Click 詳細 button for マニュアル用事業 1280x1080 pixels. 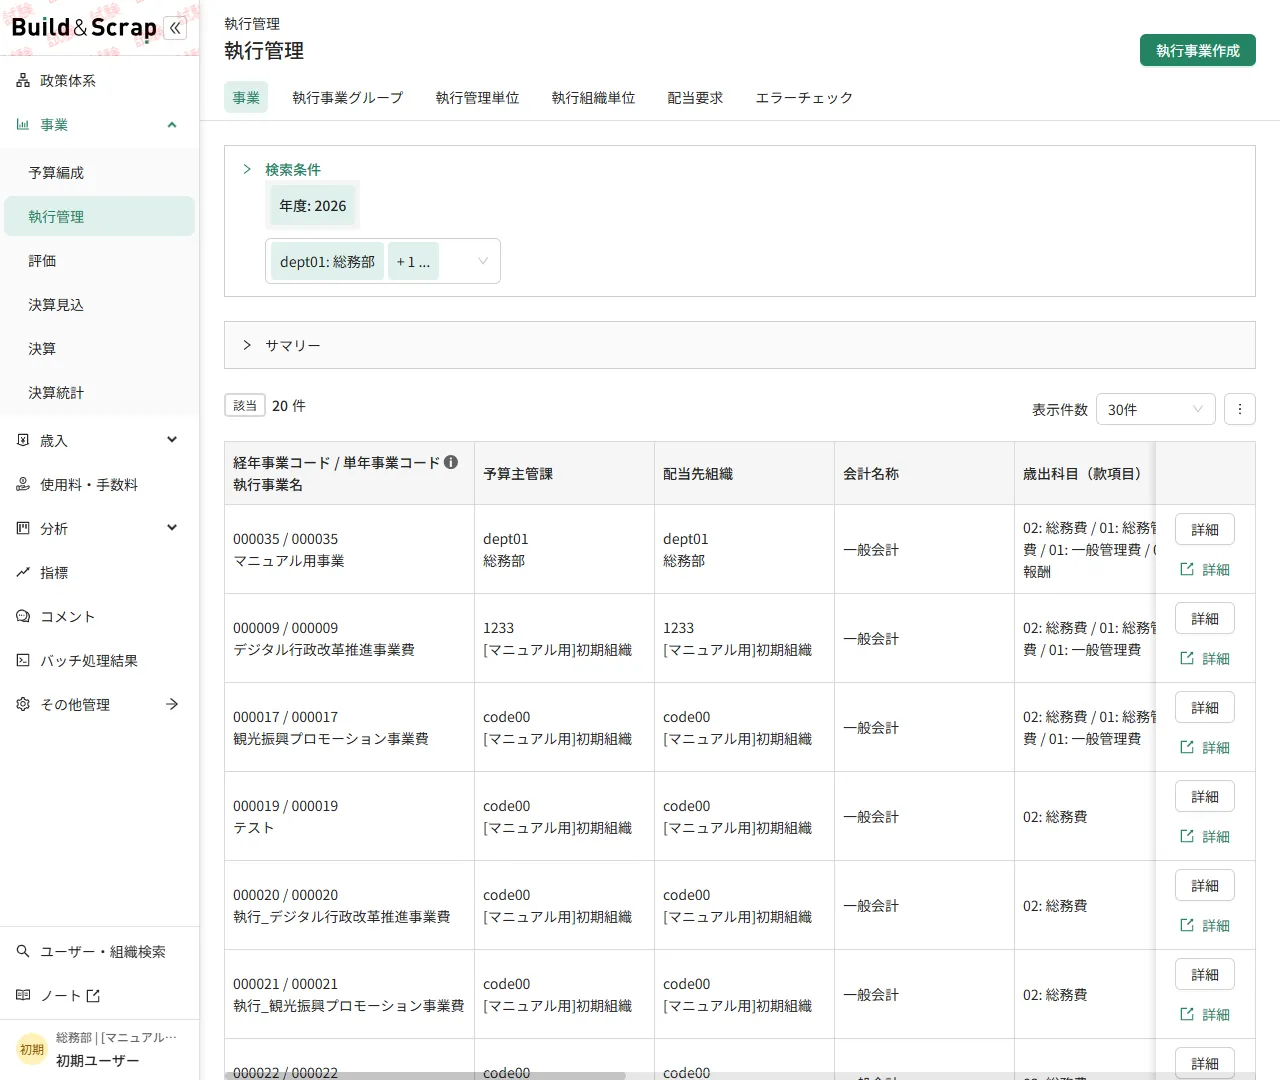click(x=1205, y=529)
